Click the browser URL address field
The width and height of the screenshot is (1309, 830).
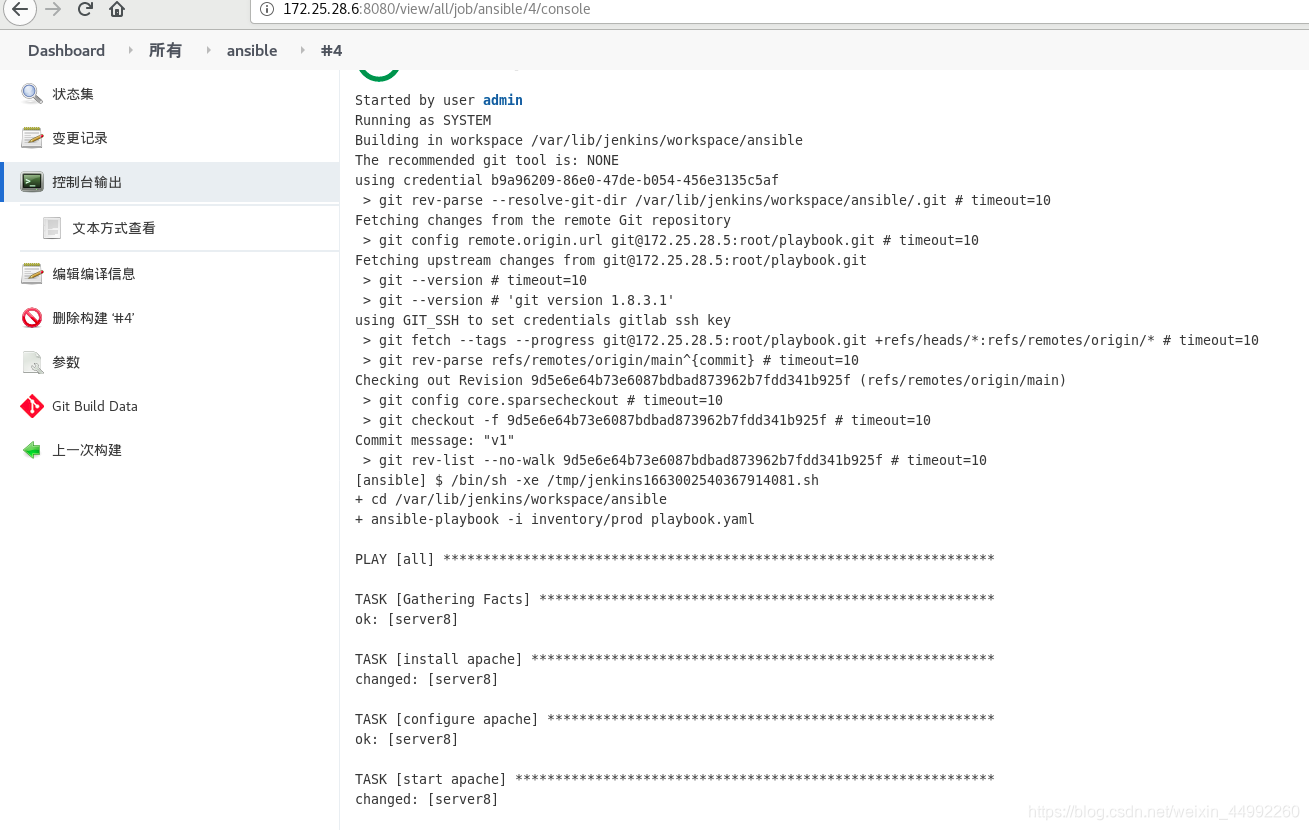780,9
